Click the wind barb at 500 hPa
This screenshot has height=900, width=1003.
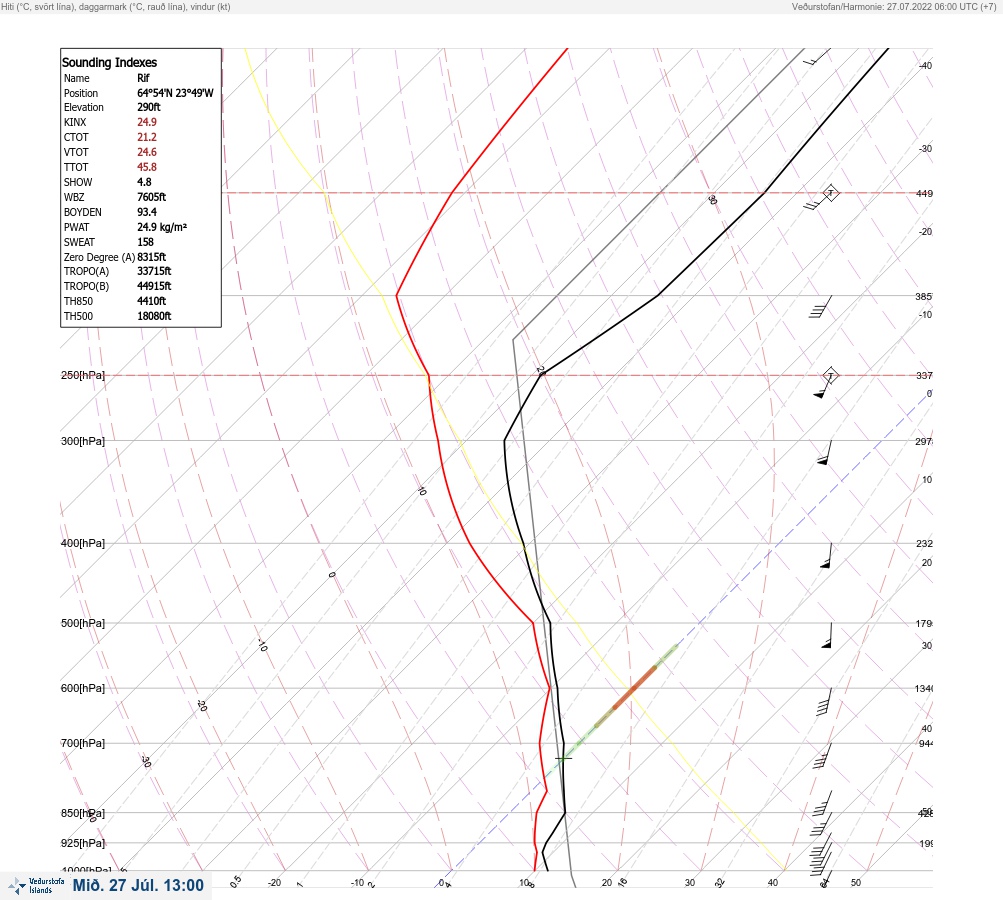click(827, 635)
